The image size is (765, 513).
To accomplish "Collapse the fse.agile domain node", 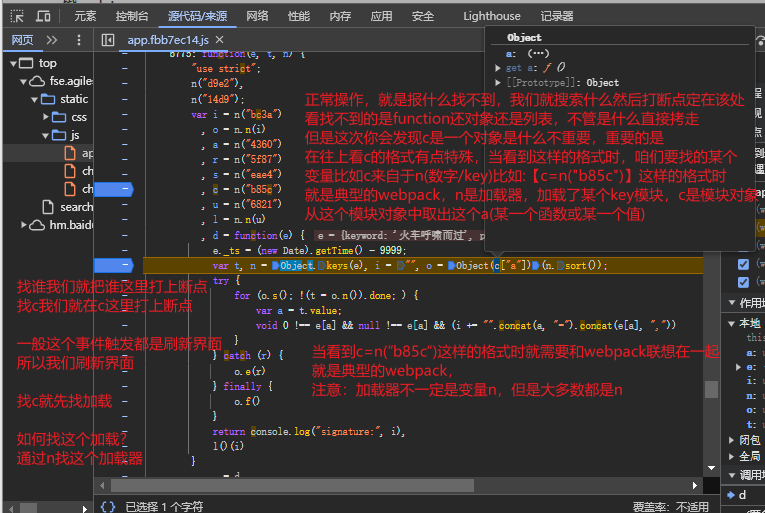I will (23, 82).
